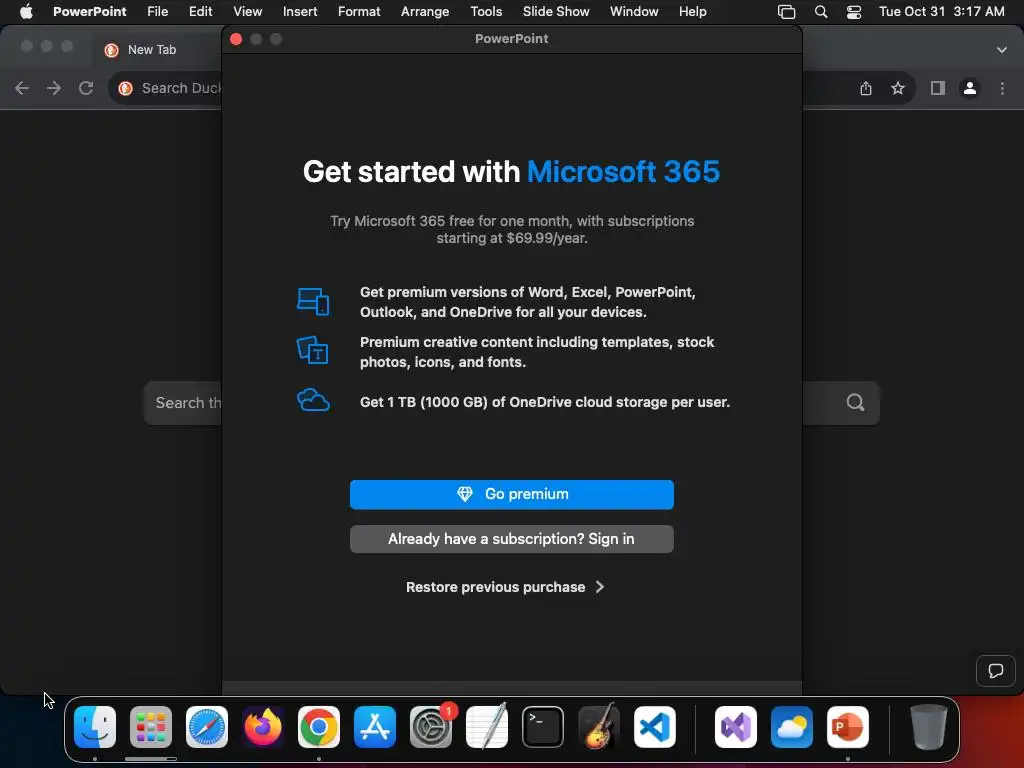
Task: Click Already have a subscription? Sign in
Action: (511, 539)
